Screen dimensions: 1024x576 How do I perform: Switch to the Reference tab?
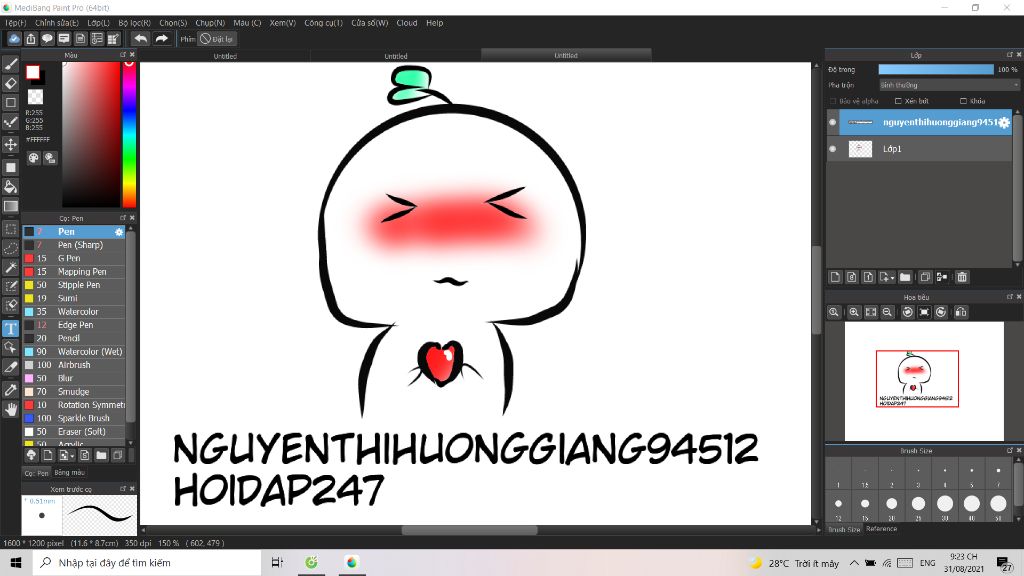882,529
